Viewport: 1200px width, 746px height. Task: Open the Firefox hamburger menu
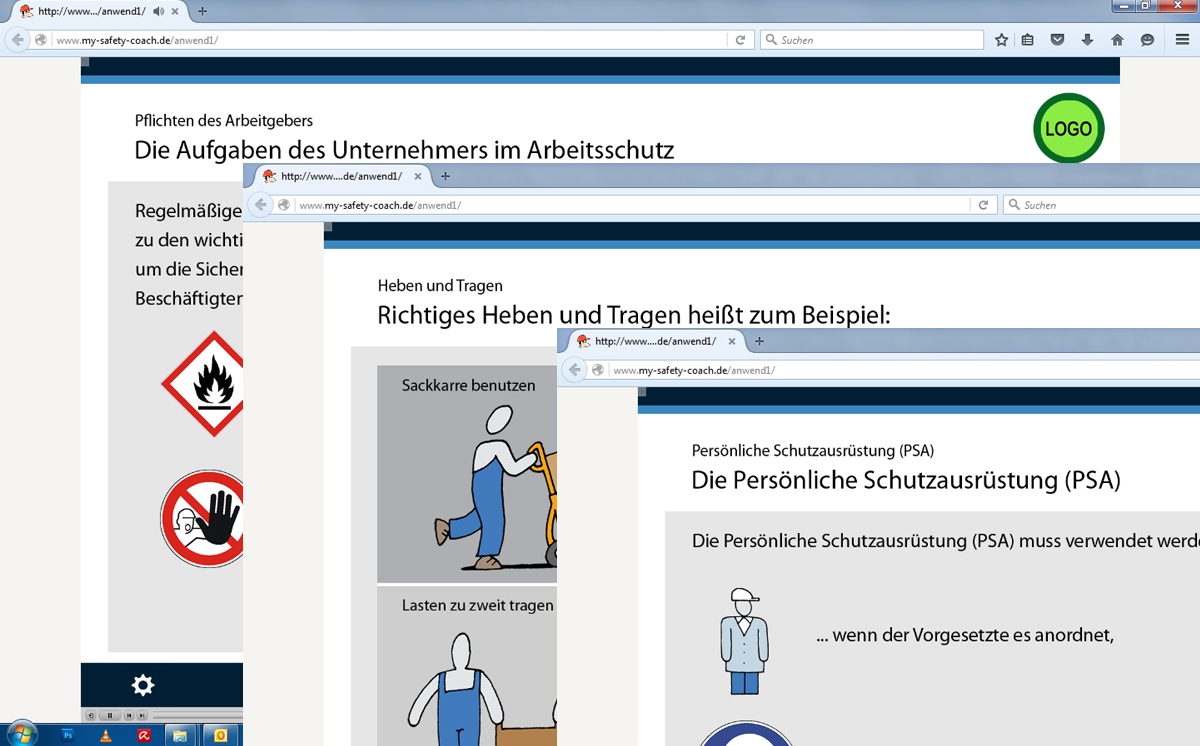coord(1182,40)
